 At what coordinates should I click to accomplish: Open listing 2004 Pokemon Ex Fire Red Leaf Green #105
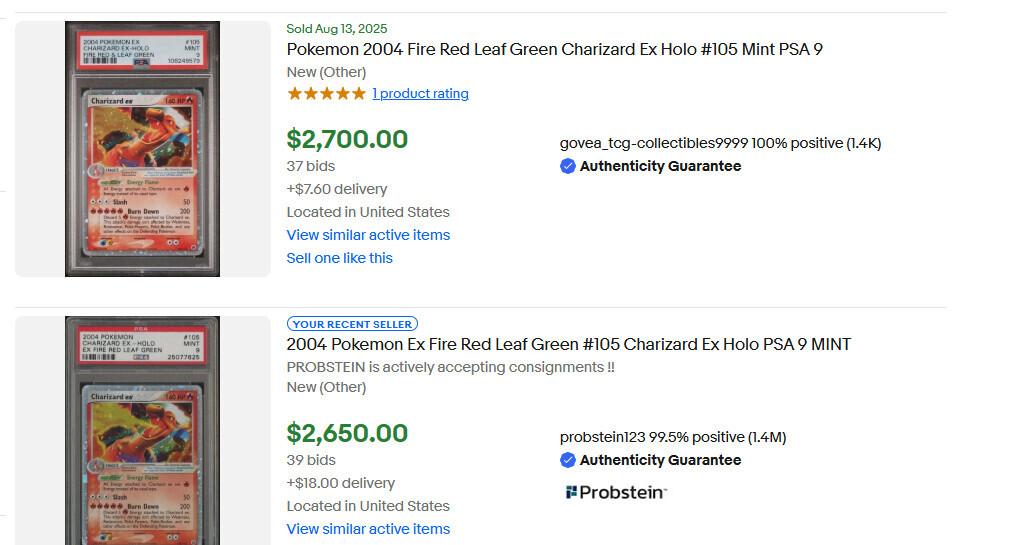point(569,345)
